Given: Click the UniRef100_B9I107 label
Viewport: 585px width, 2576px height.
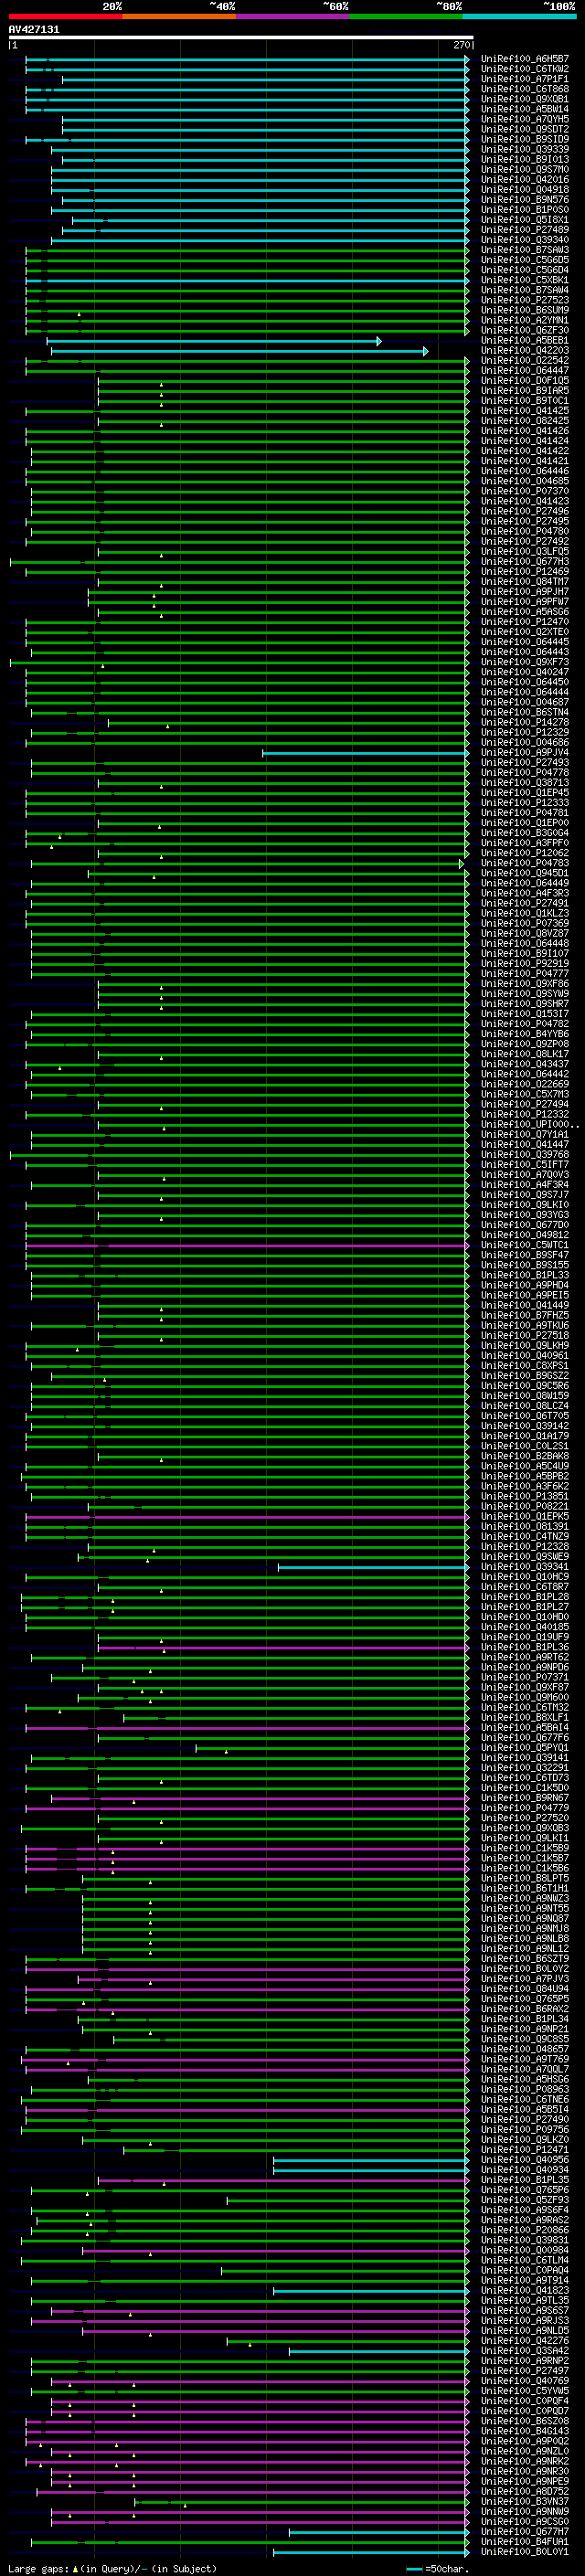Looking at the screenshot, I should click(x=525, y=953).
